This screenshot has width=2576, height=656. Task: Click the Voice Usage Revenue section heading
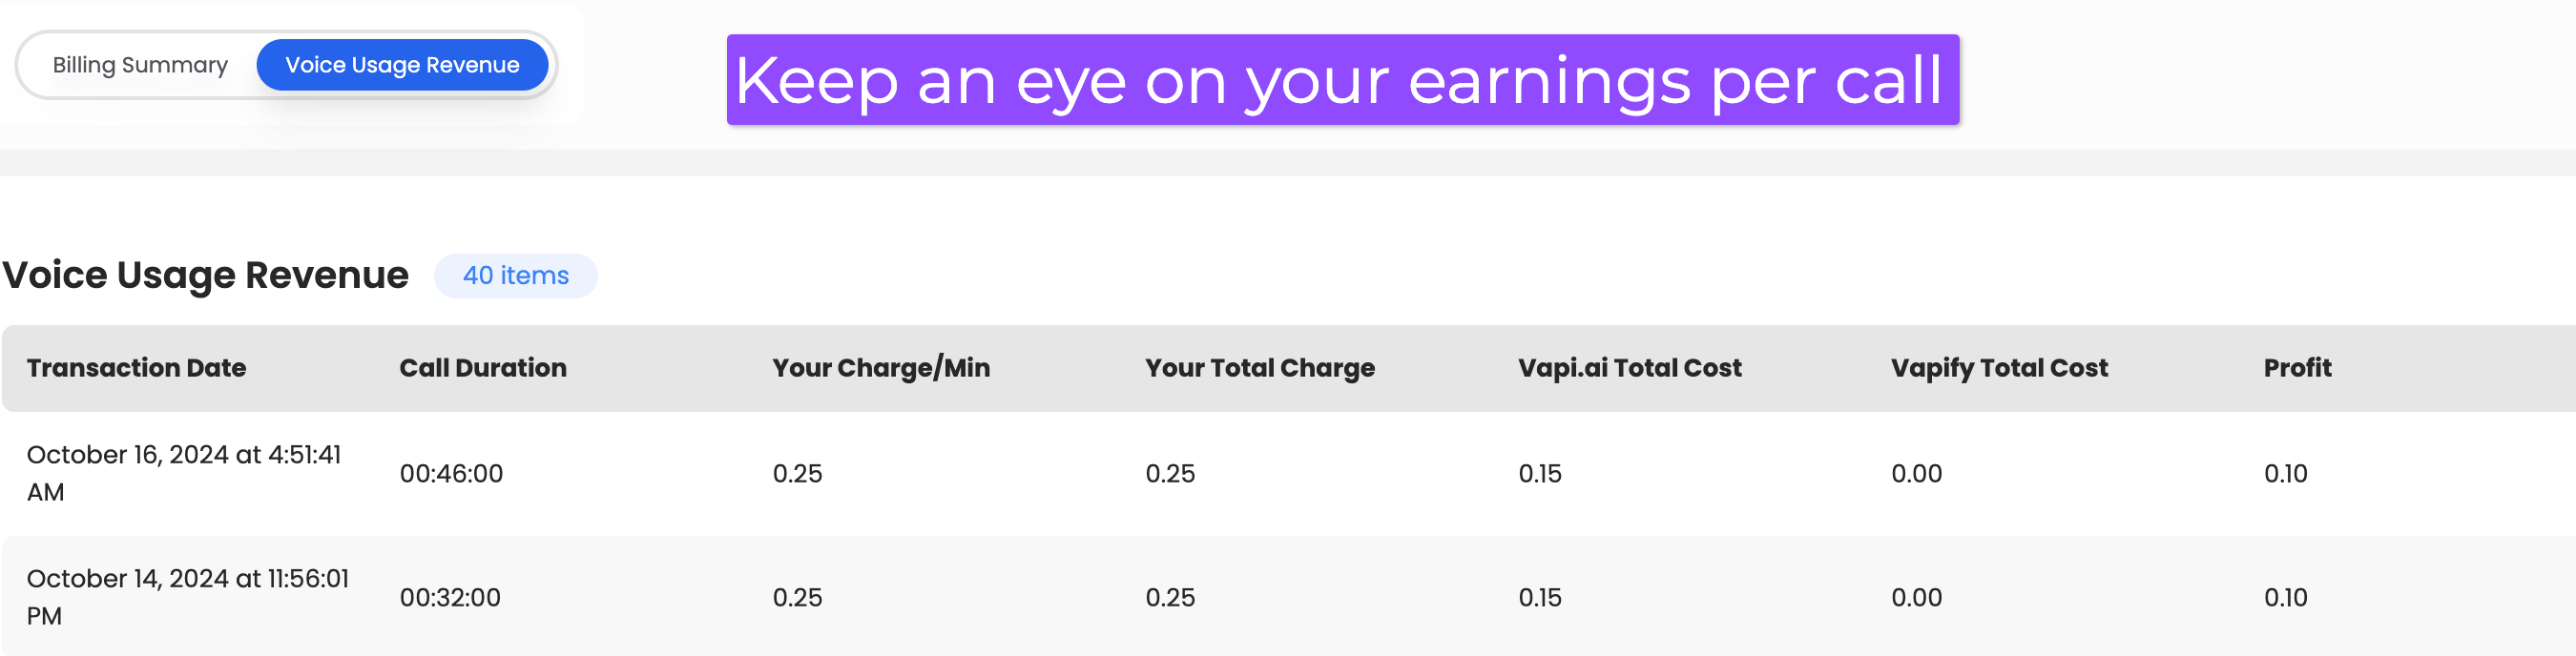(x=205, y=275)
